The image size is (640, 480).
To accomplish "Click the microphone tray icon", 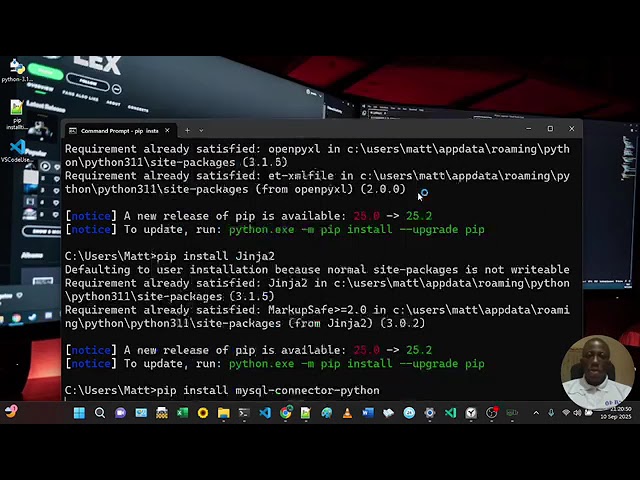I will [x=551, y=413].
